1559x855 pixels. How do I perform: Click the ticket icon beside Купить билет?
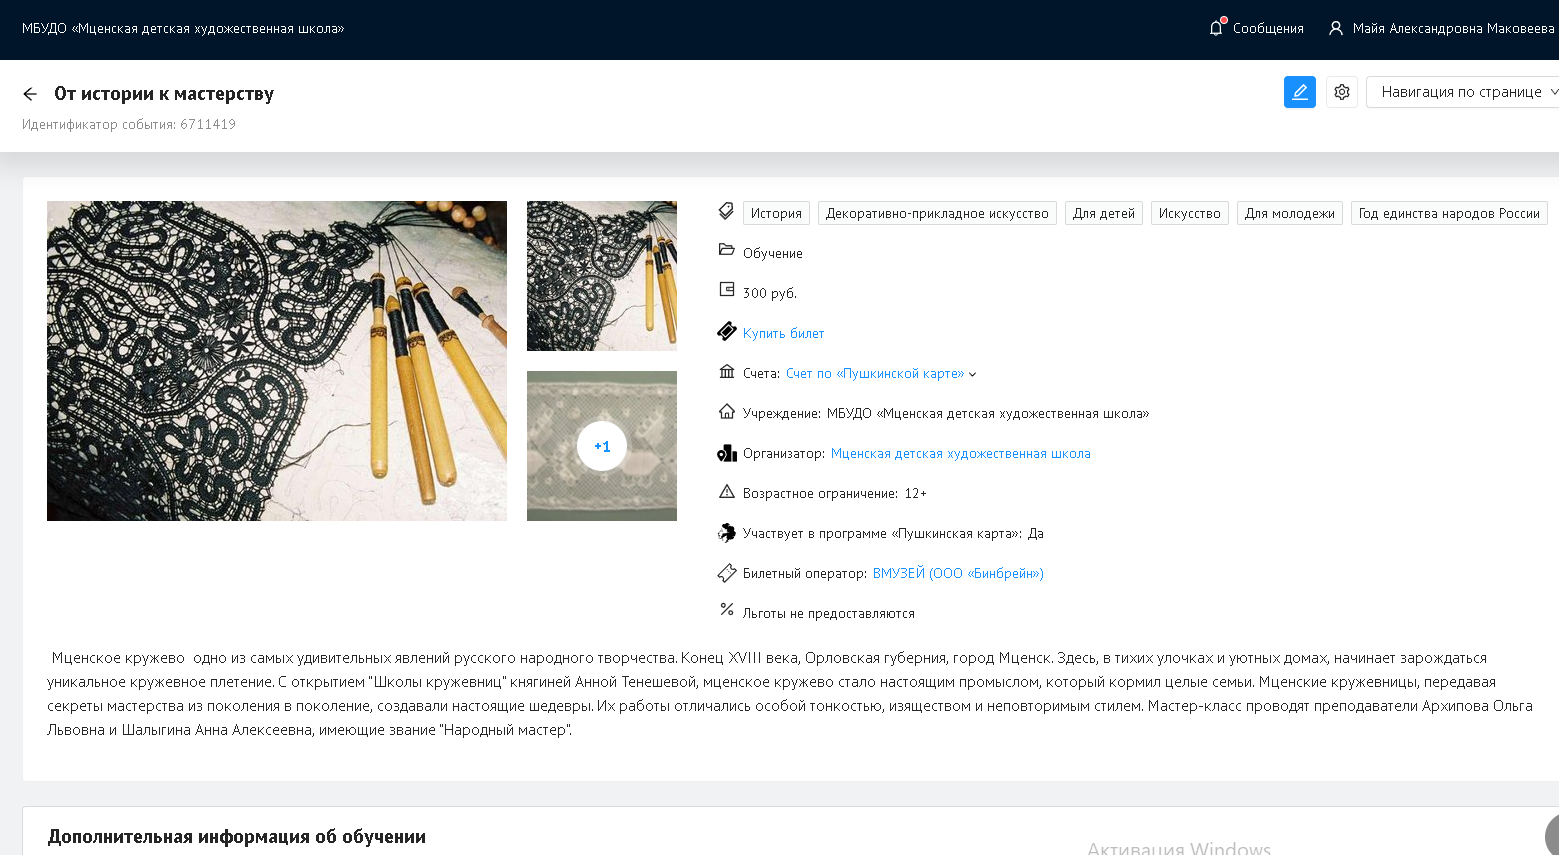pyautogui.click(x=727, y=332)
